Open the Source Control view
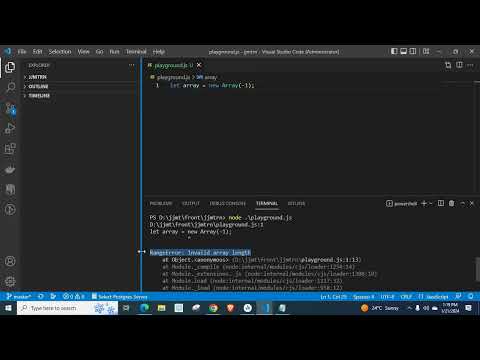Screen dimensions: 480x360 click(x=10, y=108)
